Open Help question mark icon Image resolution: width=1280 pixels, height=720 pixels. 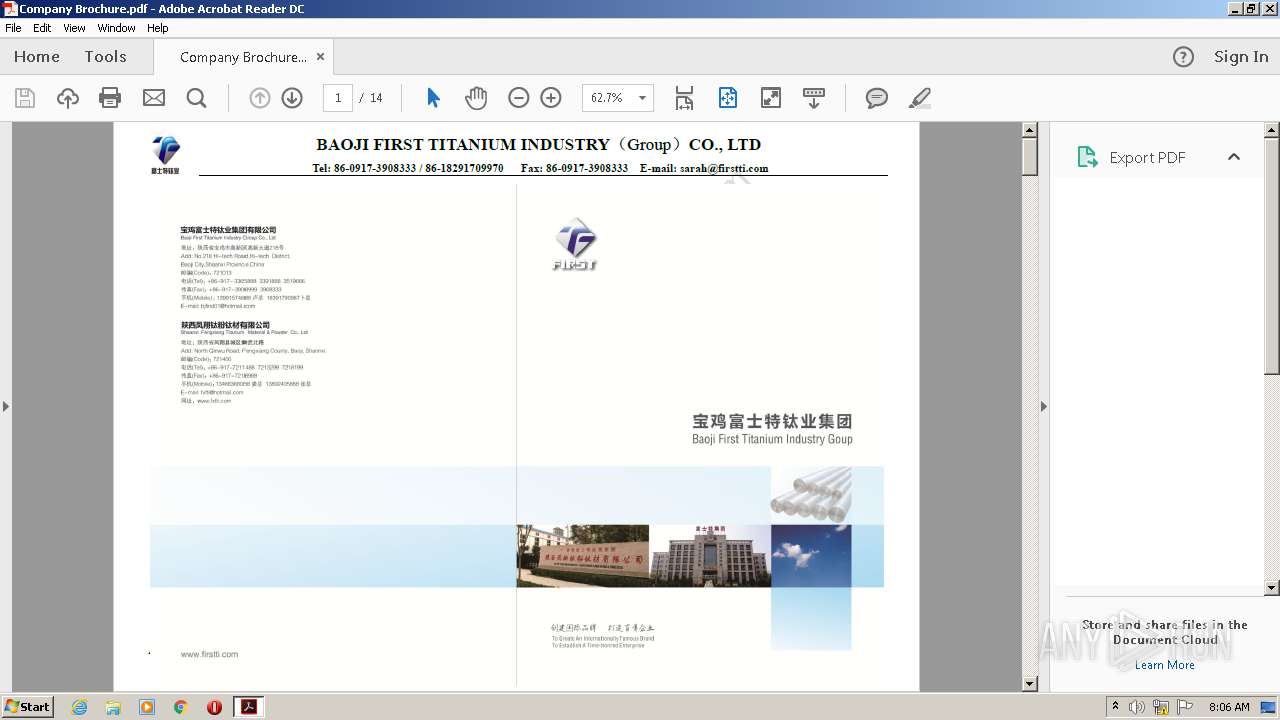point(1183,57)
